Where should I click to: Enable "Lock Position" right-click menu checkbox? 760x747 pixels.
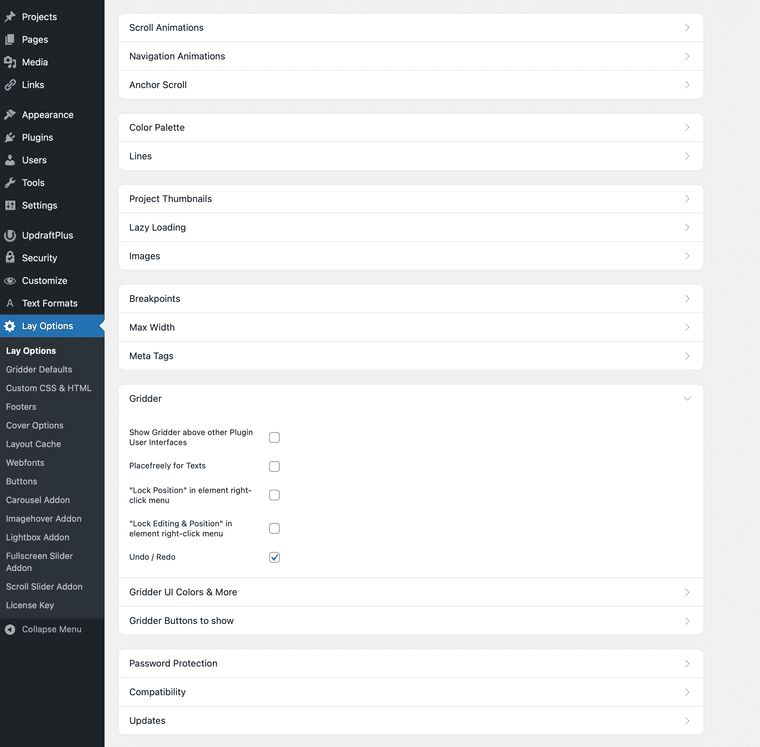tap(274, 495)
